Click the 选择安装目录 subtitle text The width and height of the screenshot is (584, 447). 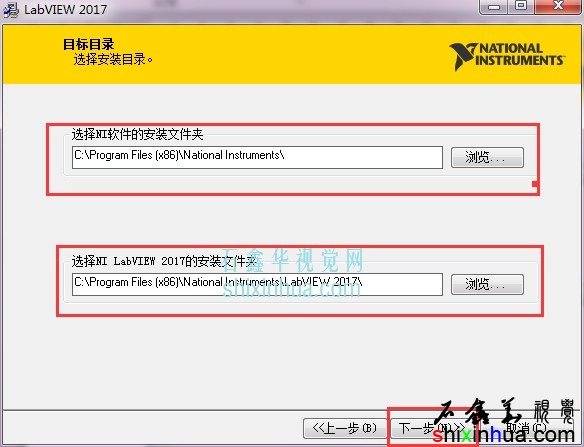113,59
